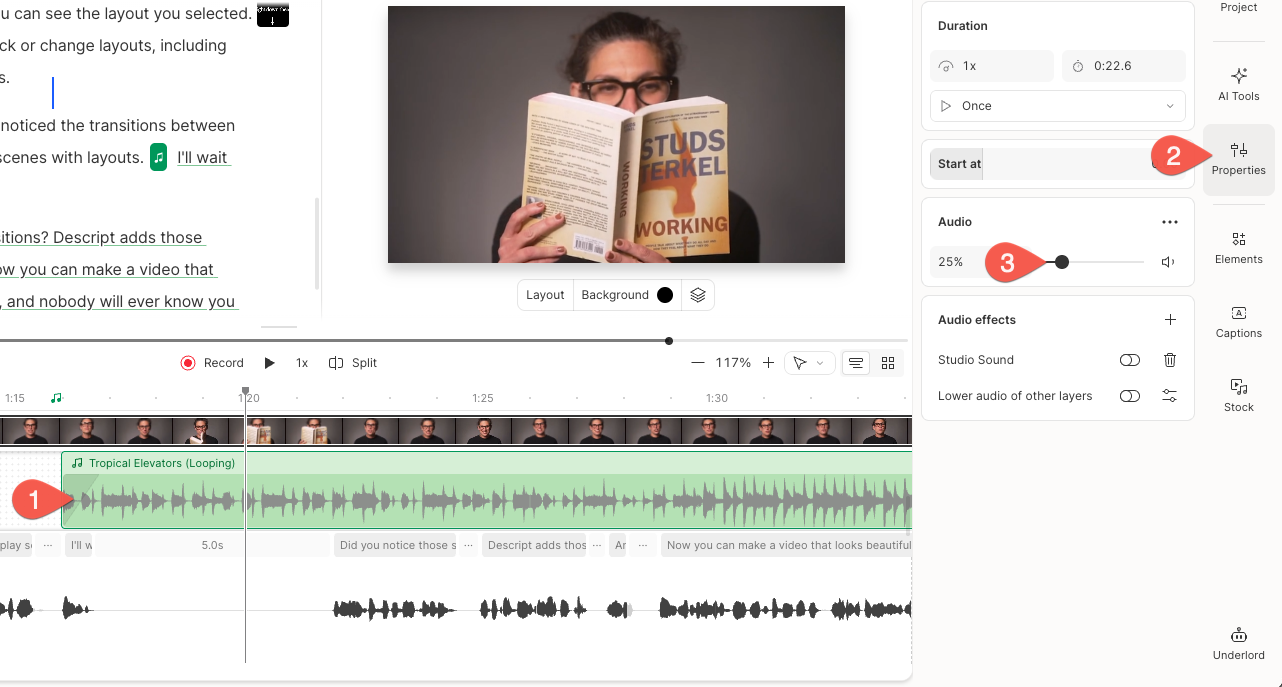
Task: Open the pointer tool dropdown in timeline
Action: pyautogui.click(x=808, y=363)
